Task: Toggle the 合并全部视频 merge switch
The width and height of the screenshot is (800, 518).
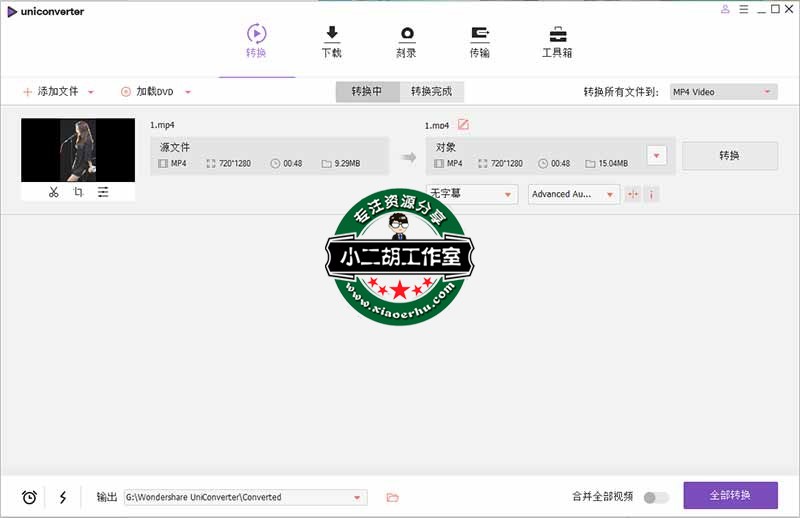Action: click(656, 497)
